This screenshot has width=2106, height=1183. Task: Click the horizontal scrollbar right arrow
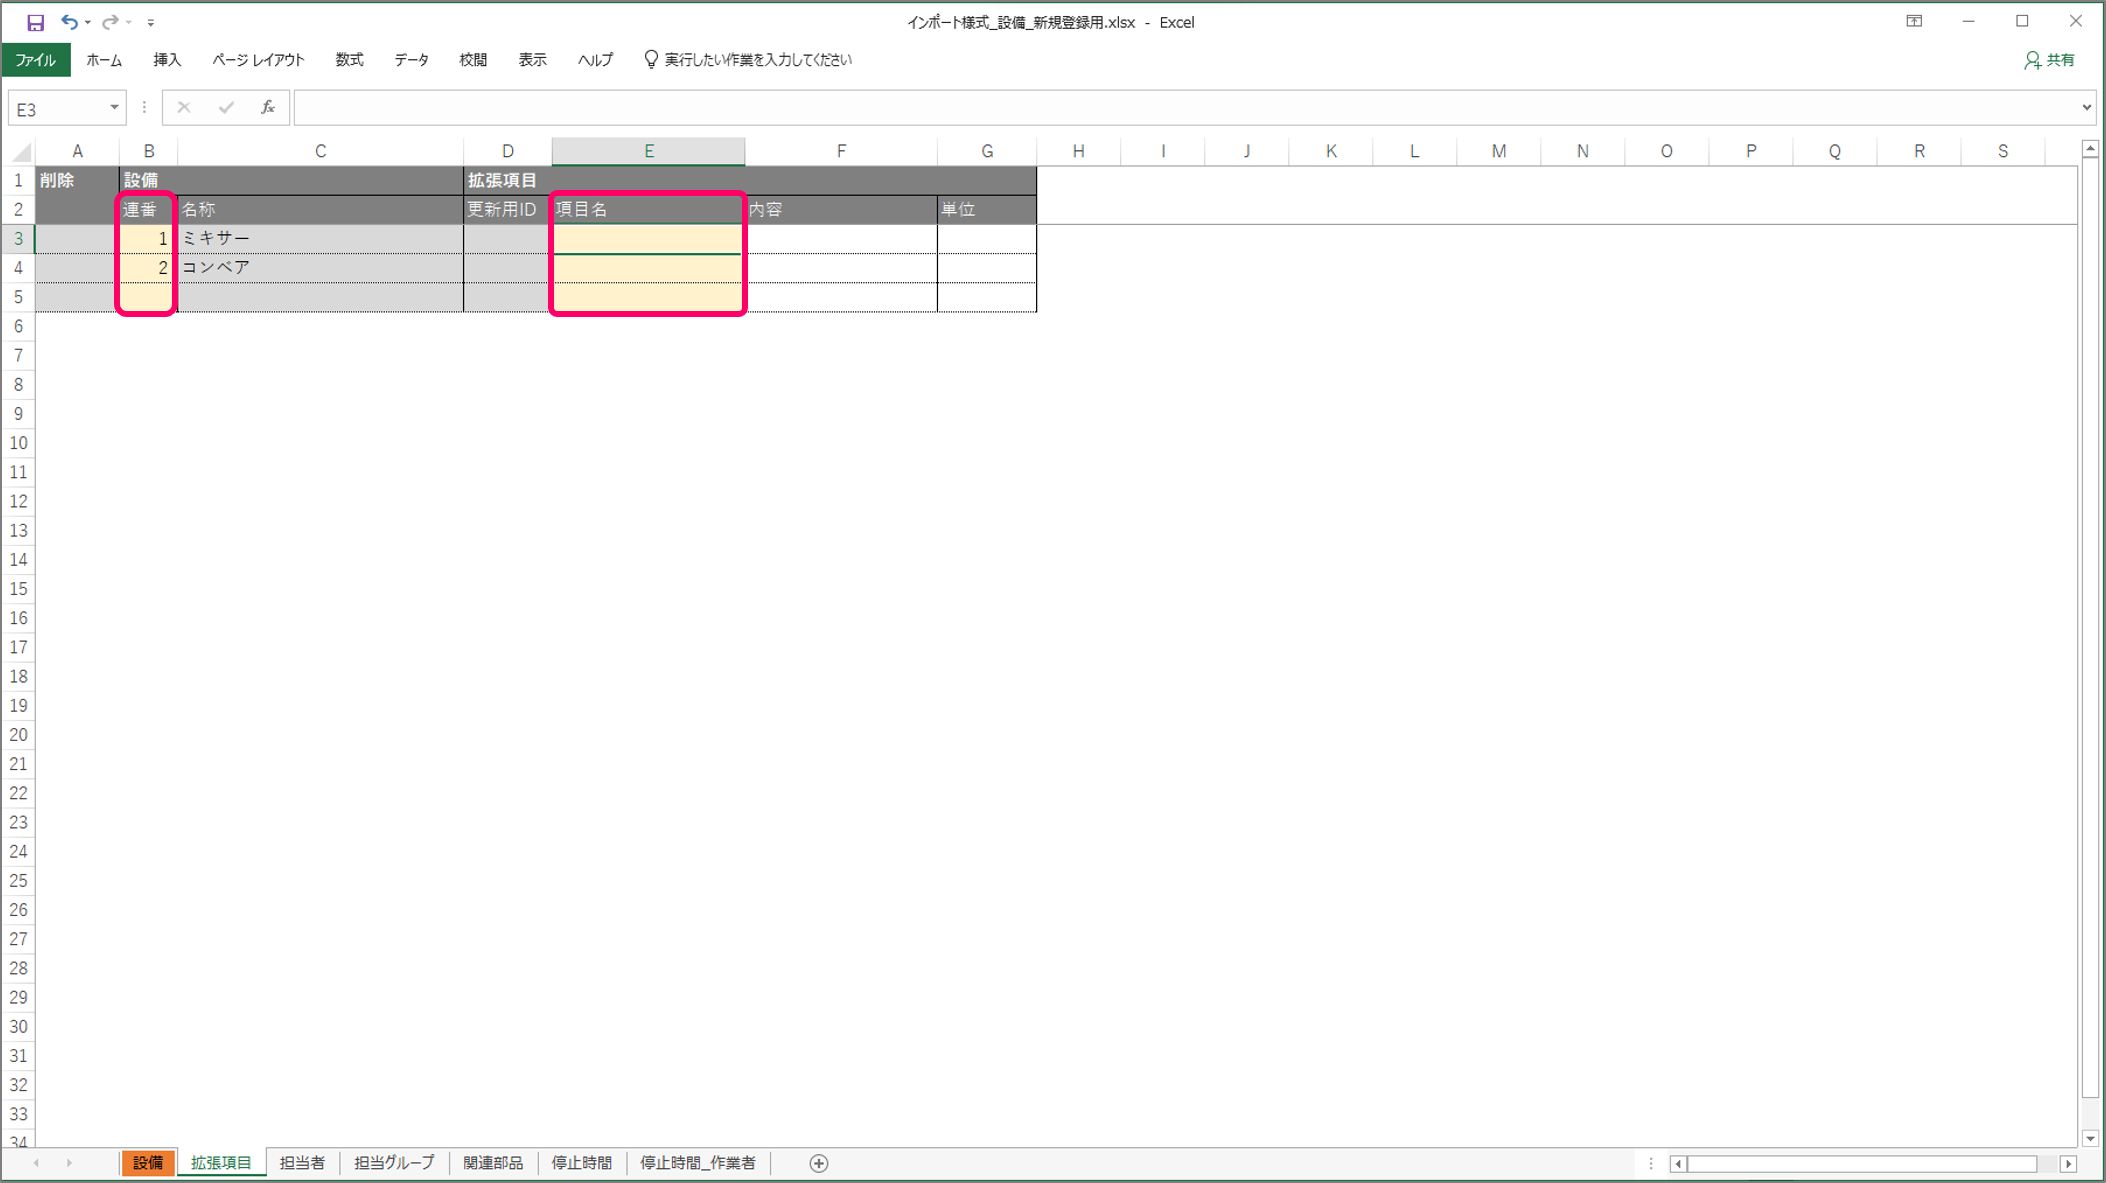2068,1164
